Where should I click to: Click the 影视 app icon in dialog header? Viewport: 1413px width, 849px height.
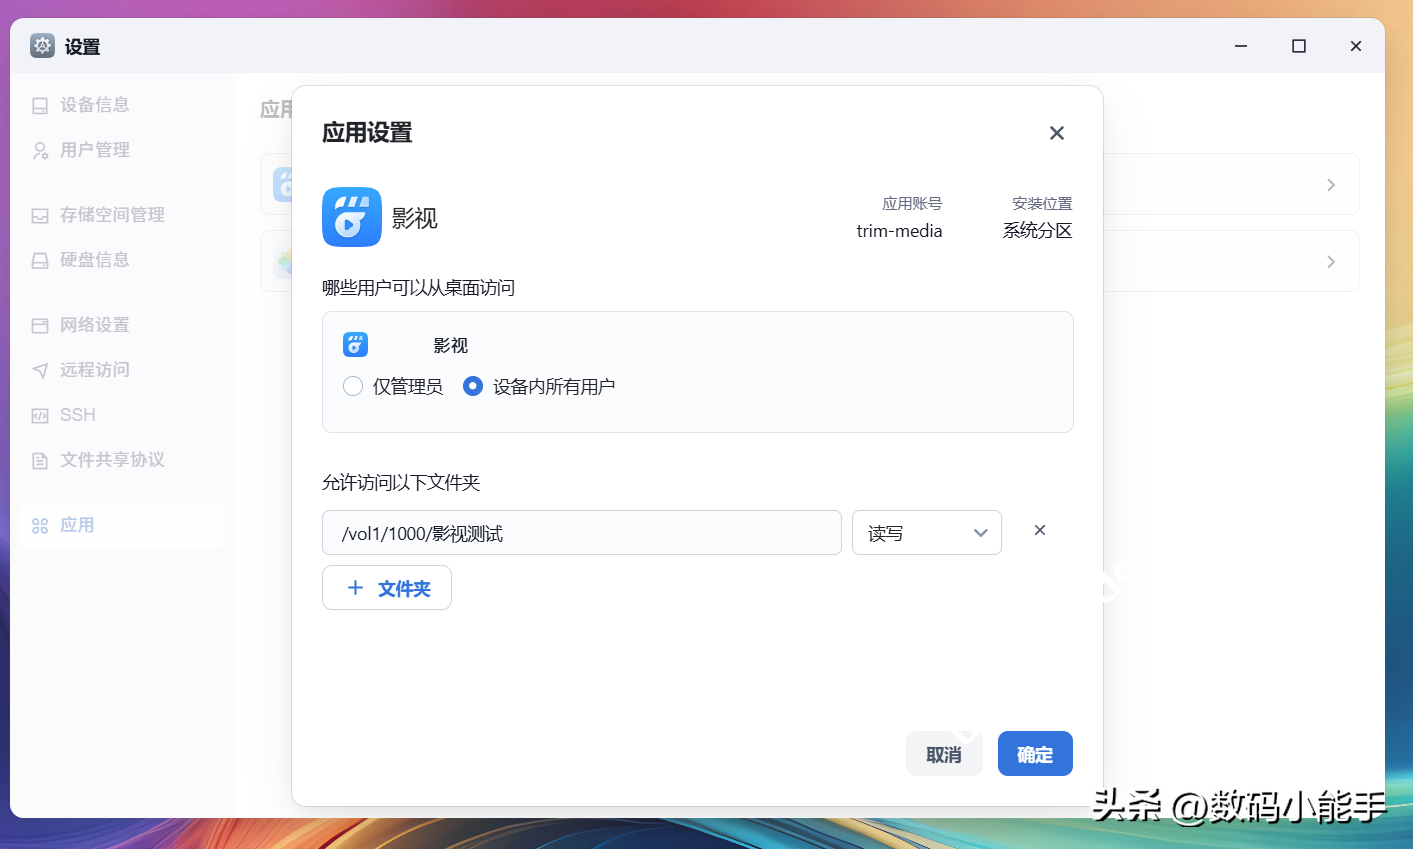[352, 217]
